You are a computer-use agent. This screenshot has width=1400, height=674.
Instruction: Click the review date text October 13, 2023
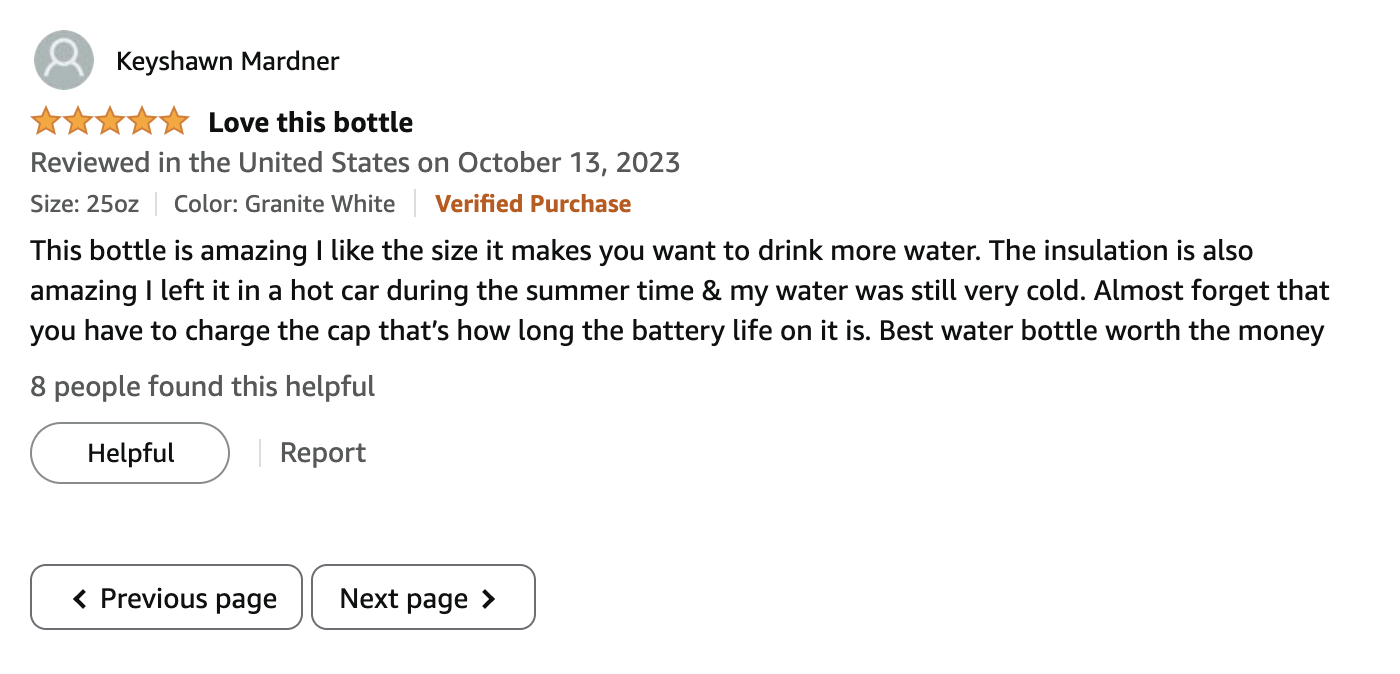[x=569, y=163]
